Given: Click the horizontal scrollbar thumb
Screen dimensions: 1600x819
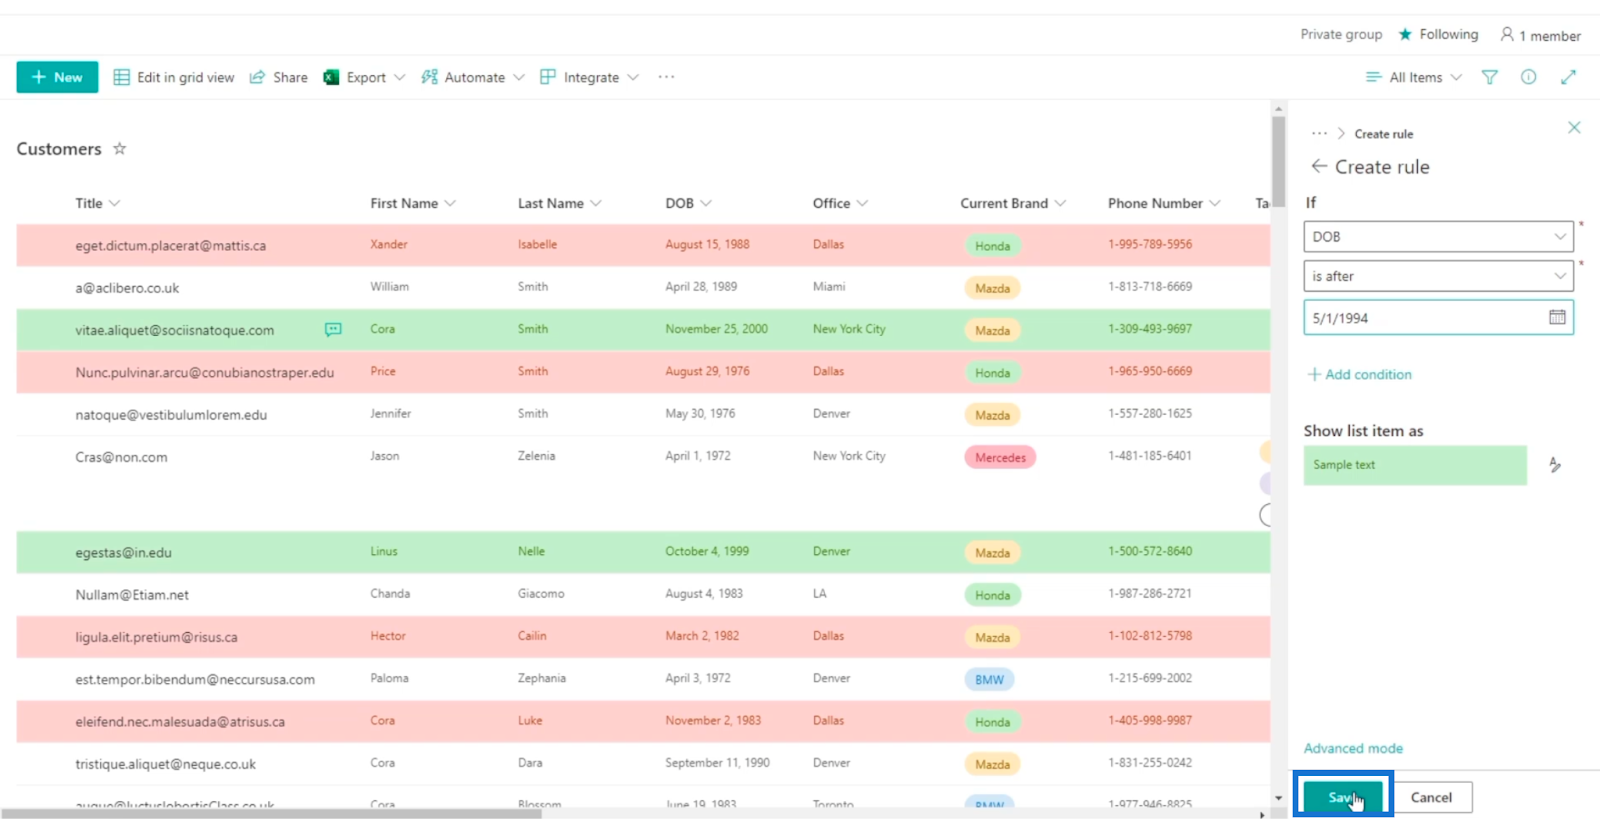Looking at the screenshot, I should click(272, 814).
